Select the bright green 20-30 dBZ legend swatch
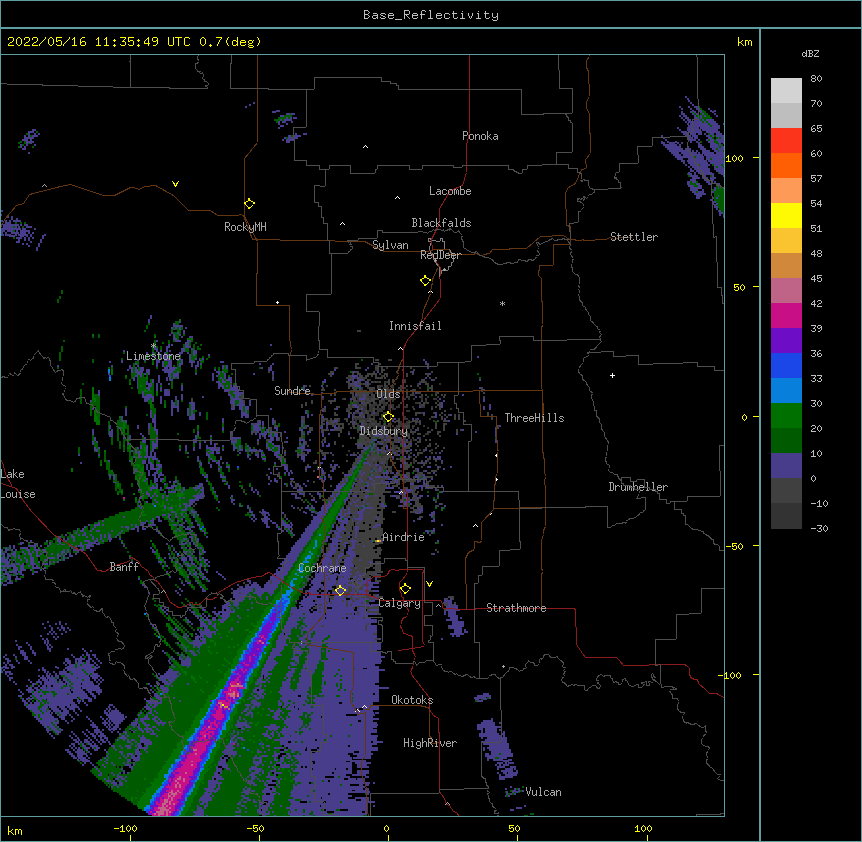The width and height of the screenshot is (862, 842). click(786, 416)
